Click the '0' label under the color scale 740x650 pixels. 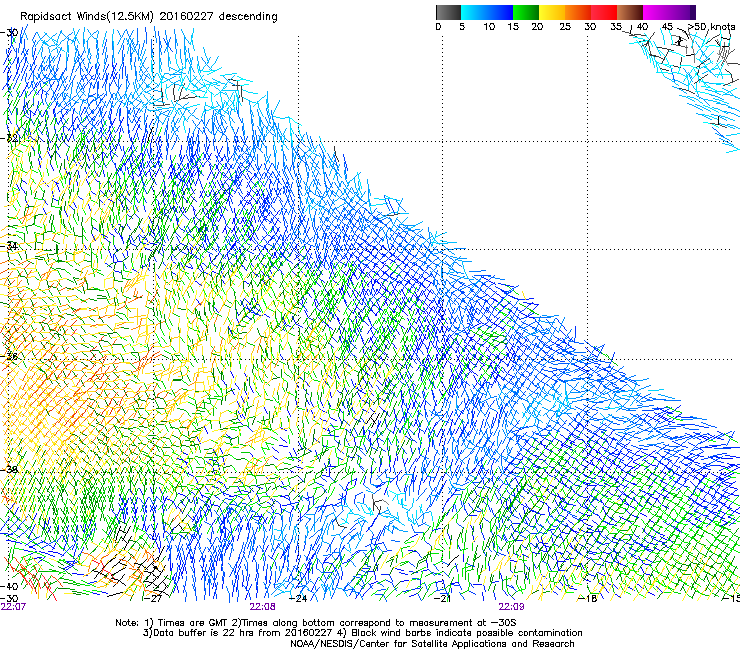click(x=438, y=27)
